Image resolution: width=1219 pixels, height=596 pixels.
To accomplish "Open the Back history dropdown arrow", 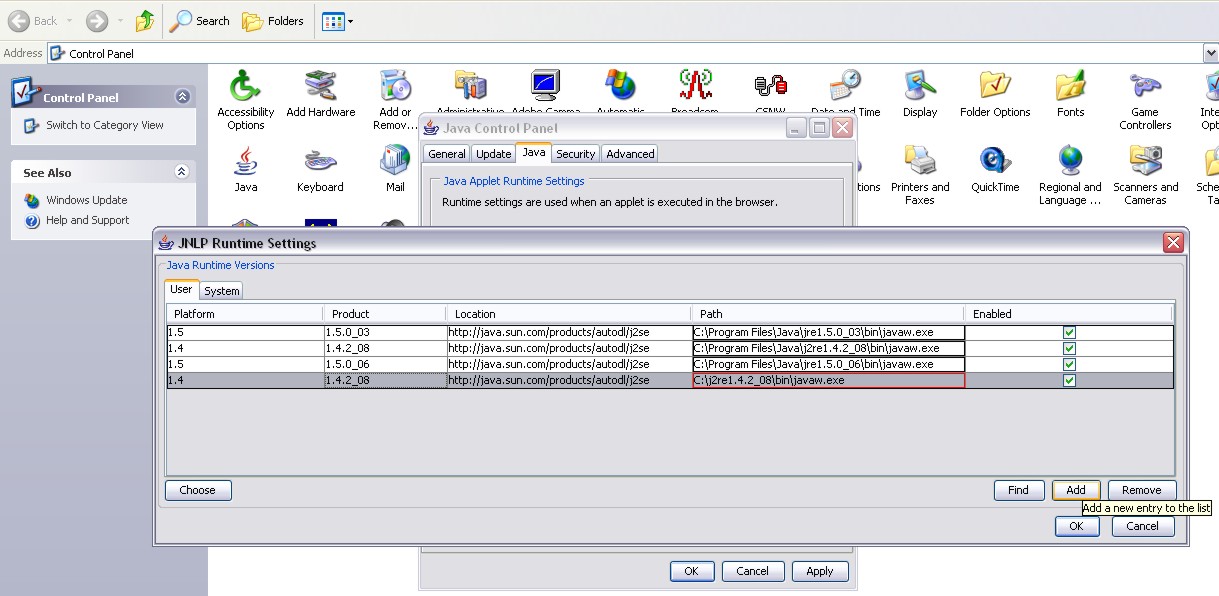I will tap(70, 21).
